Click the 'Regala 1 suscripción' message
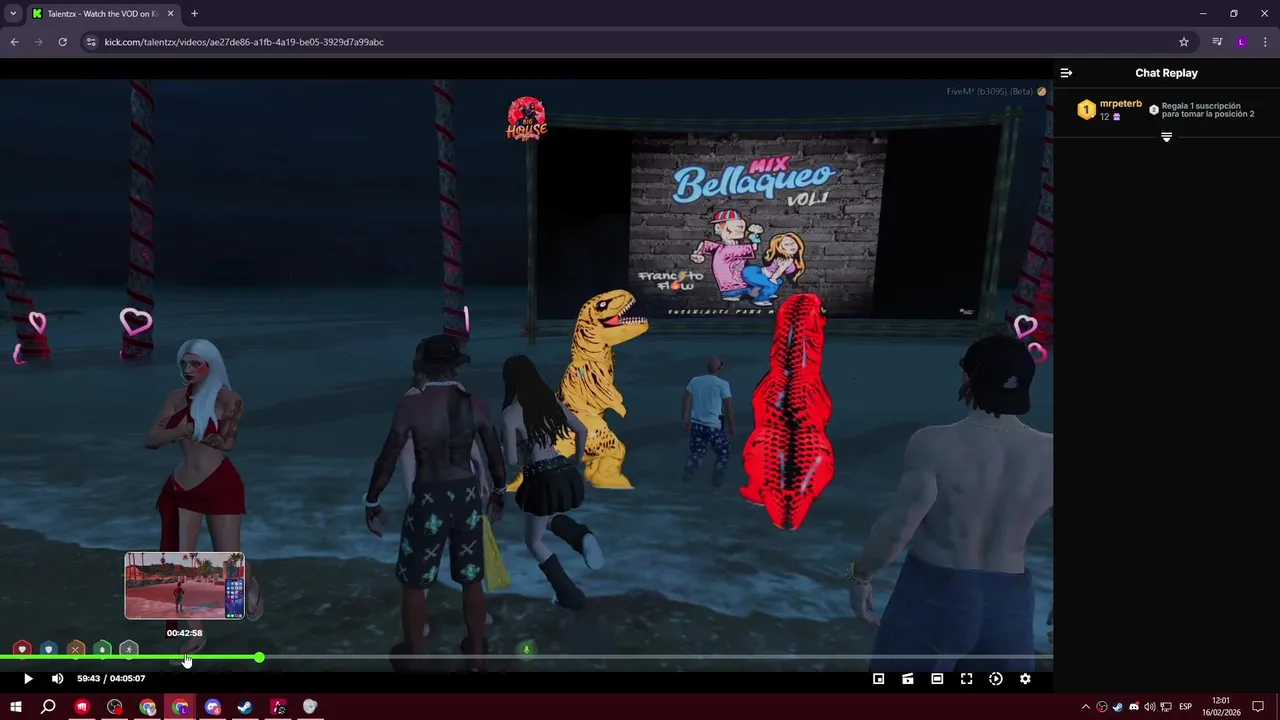This screenshot has height=720, width=1280. [1207, 110]
